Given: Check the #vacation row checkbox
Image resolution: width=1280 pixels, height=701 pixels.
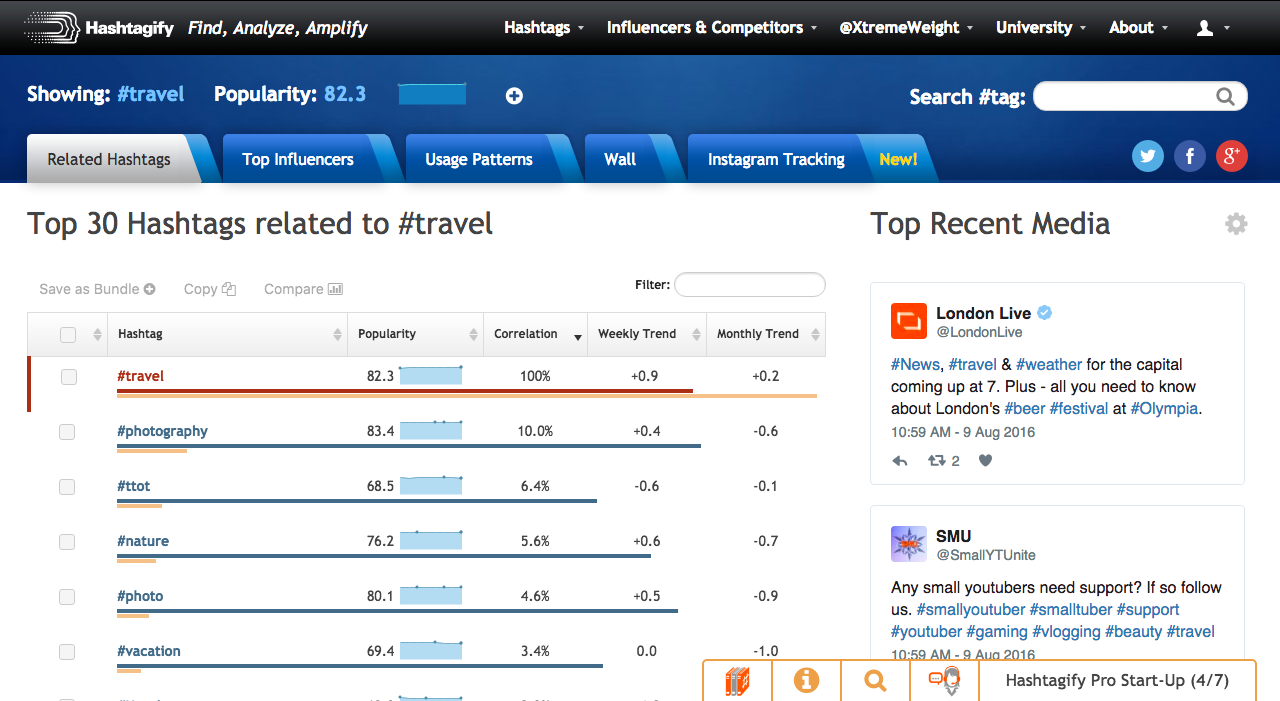Looking at the screenshot, I should point(67,652).
